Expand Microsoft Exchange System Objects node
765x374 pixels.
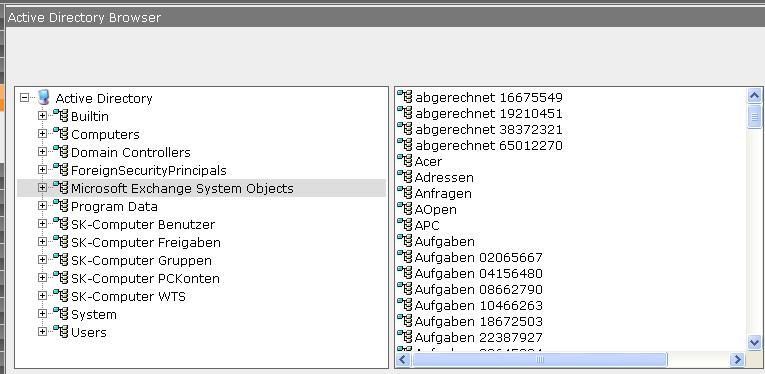(x=42, y=188)
